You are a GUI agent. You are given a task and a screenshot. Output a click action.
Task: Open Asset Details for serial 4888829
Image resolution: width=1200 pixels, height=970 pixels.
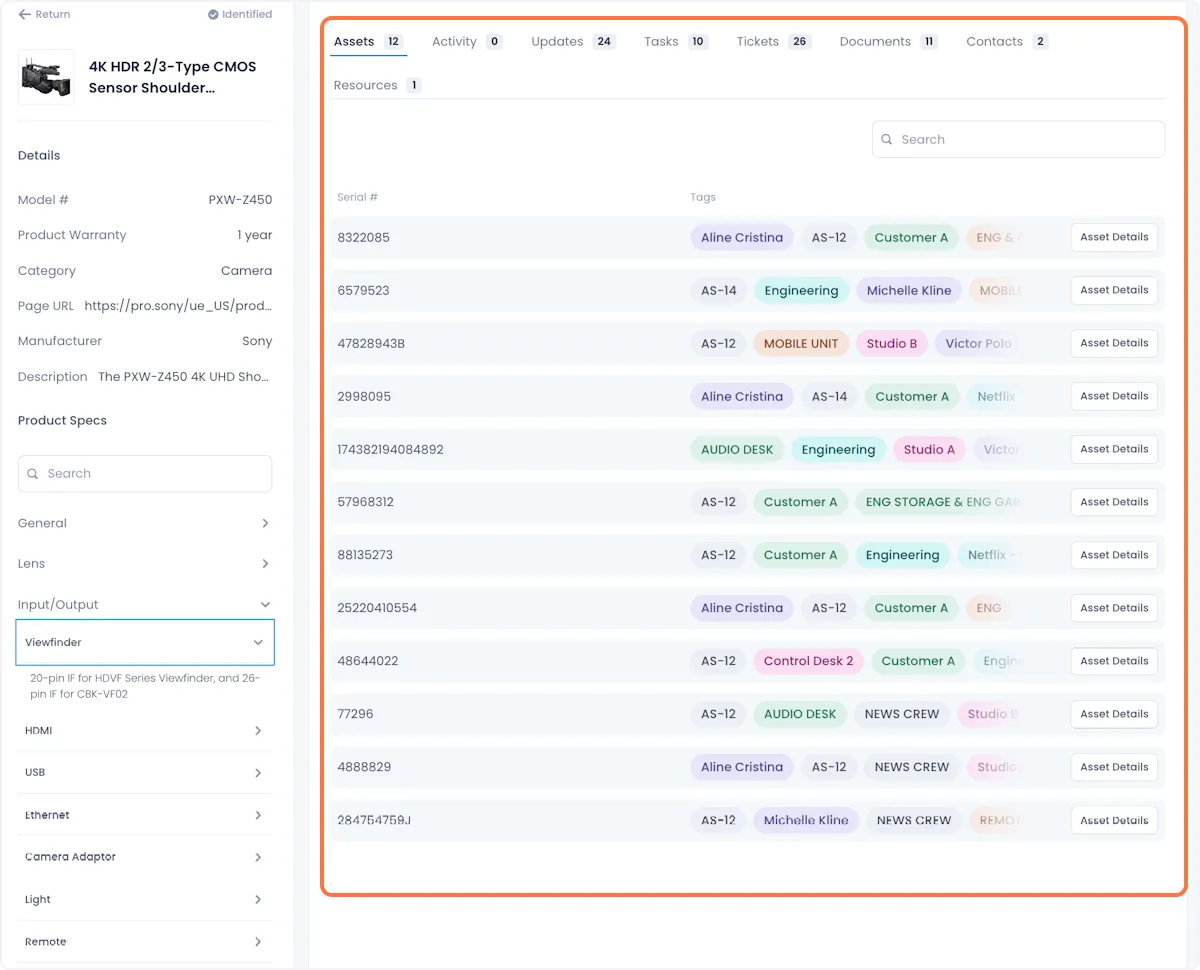1114,768
